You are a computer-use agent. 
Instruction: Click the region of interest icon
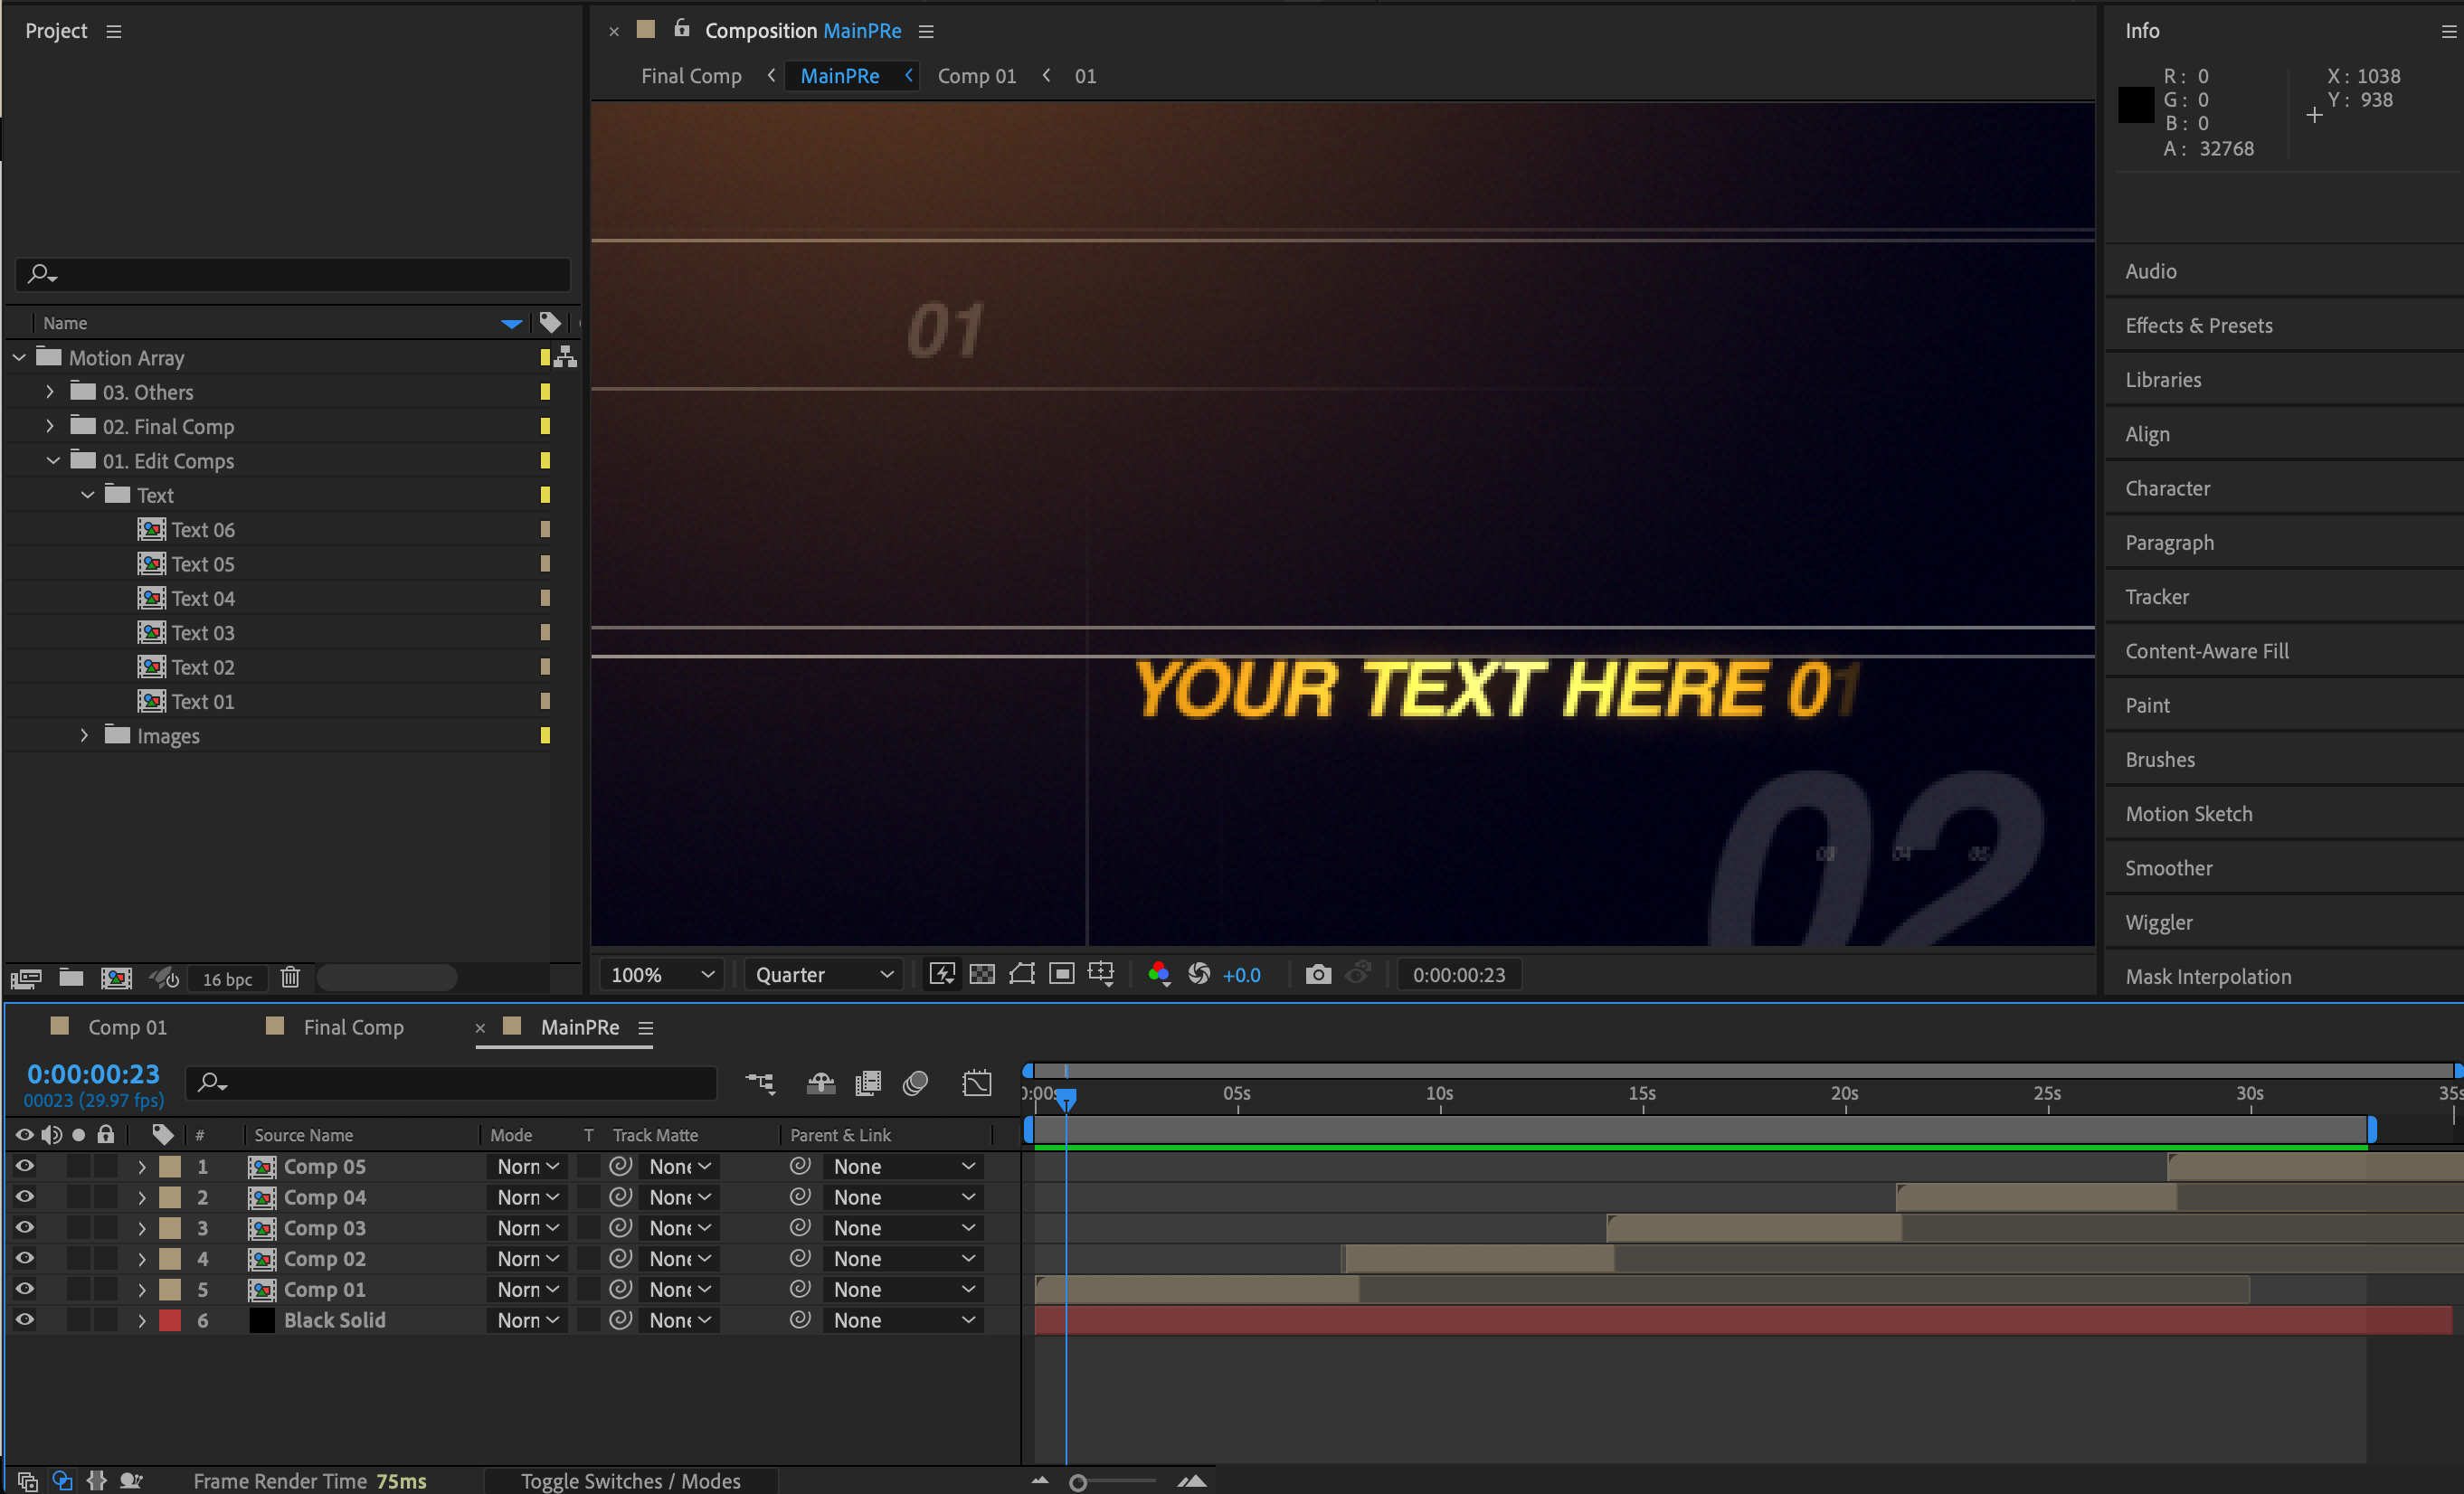point(1062,974)
